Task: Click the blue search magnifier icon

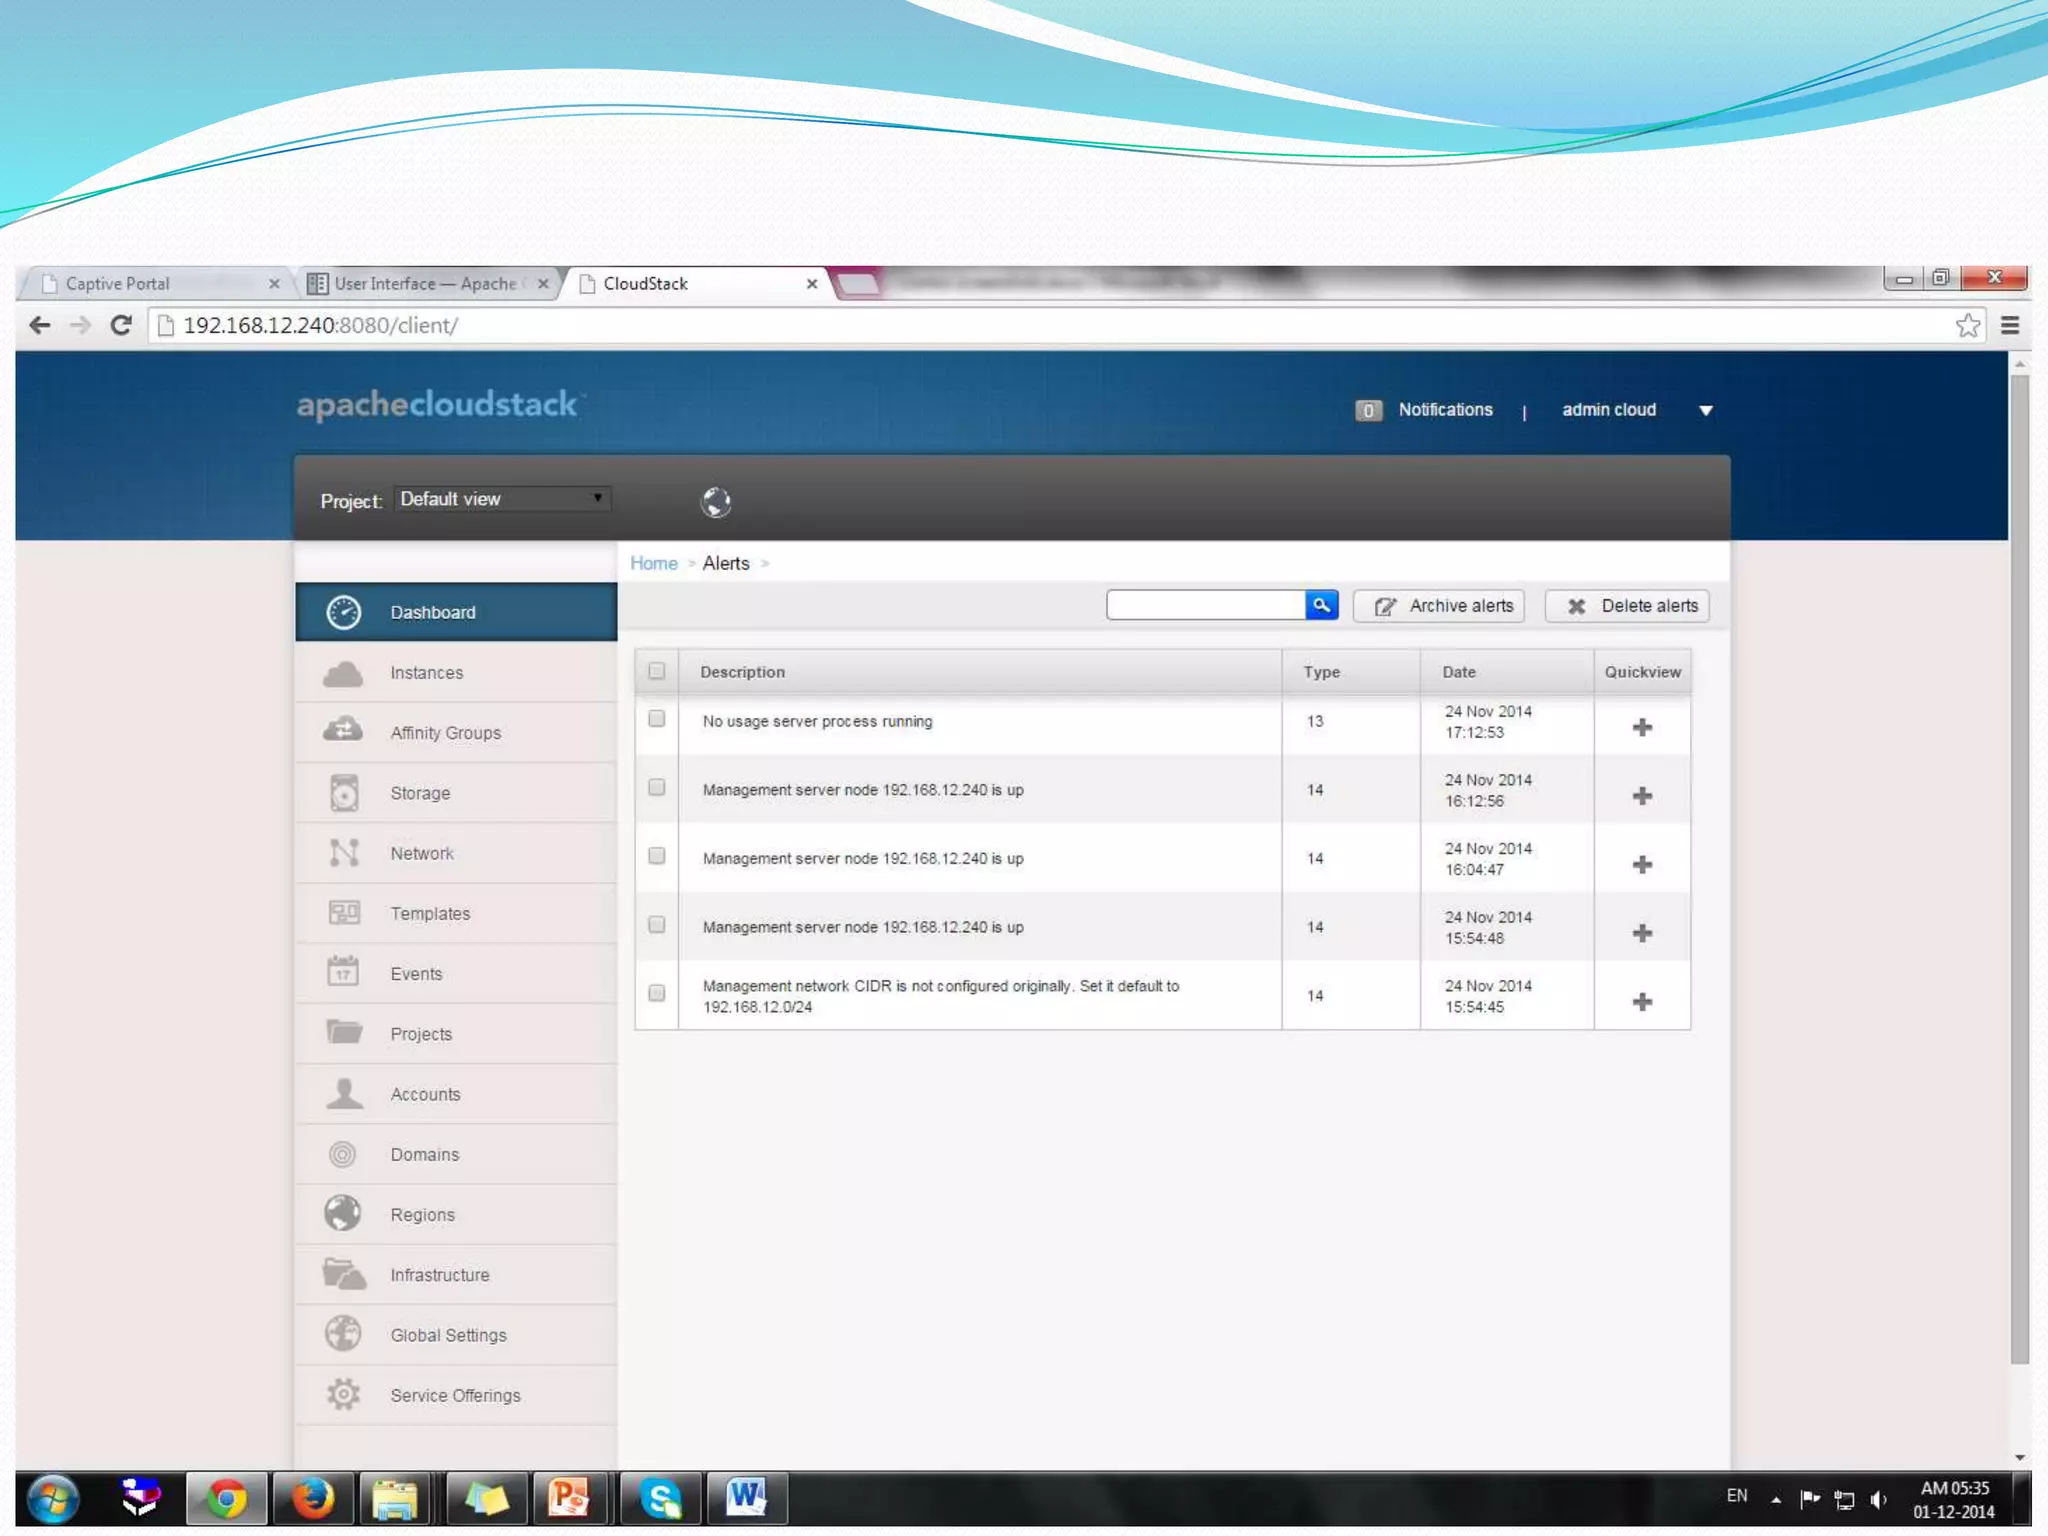Action: [1321, 605]
